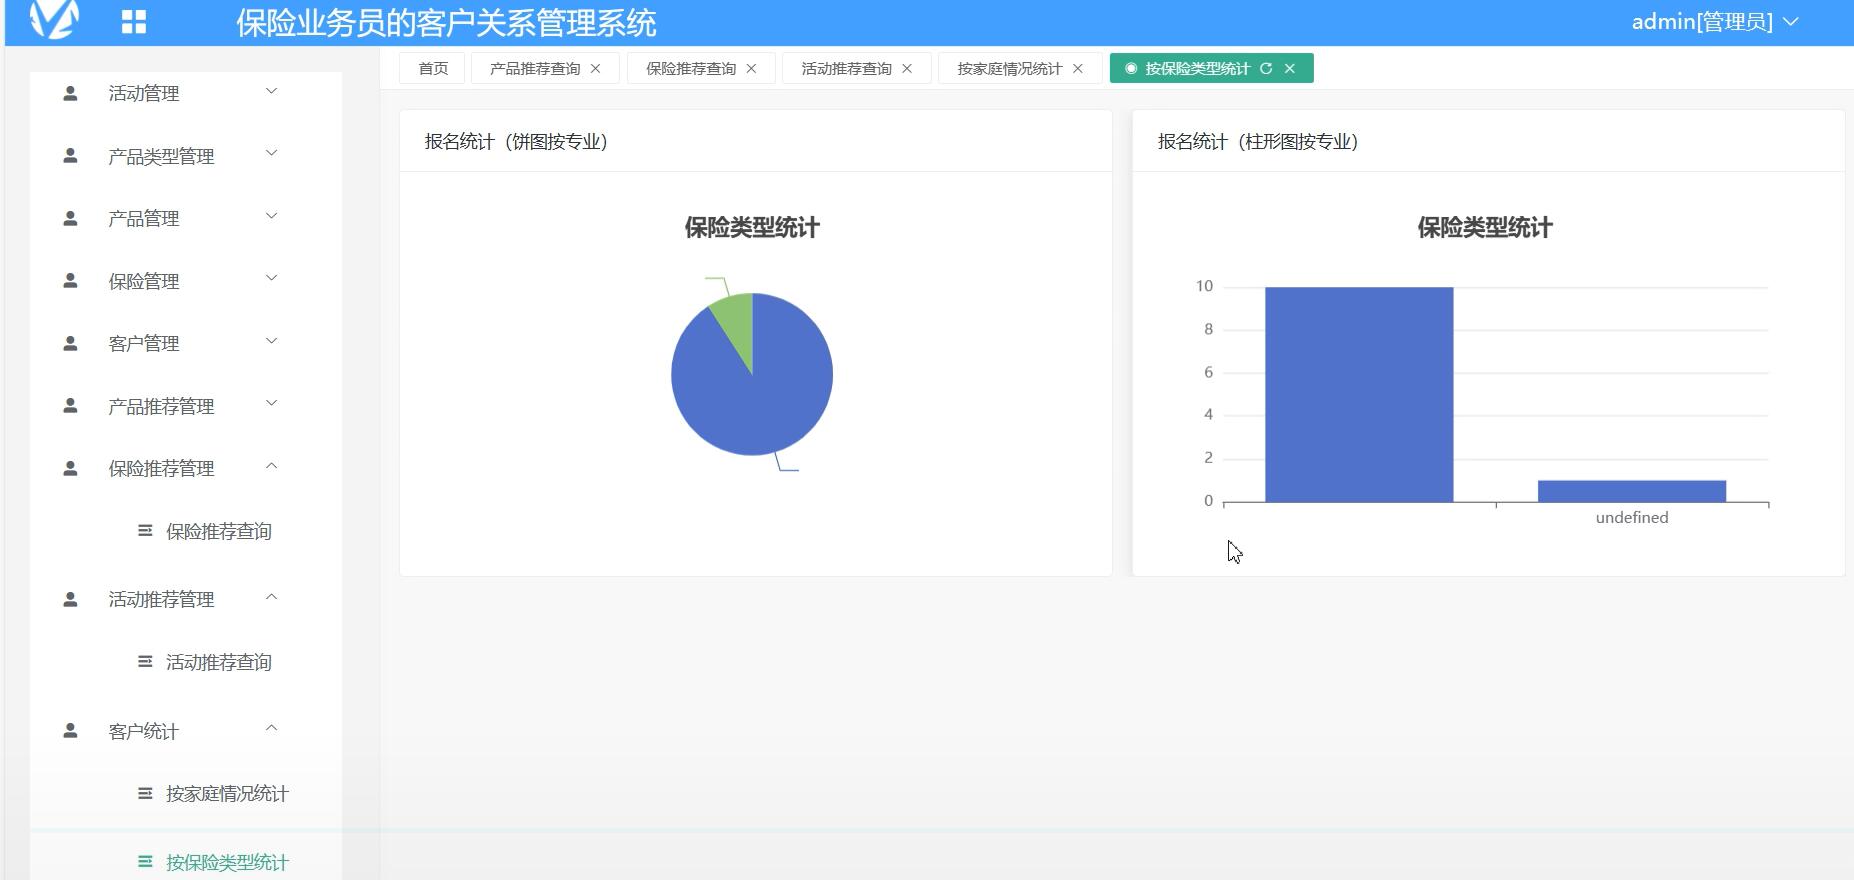Click the 客户管理 menu label

[144, 343]
